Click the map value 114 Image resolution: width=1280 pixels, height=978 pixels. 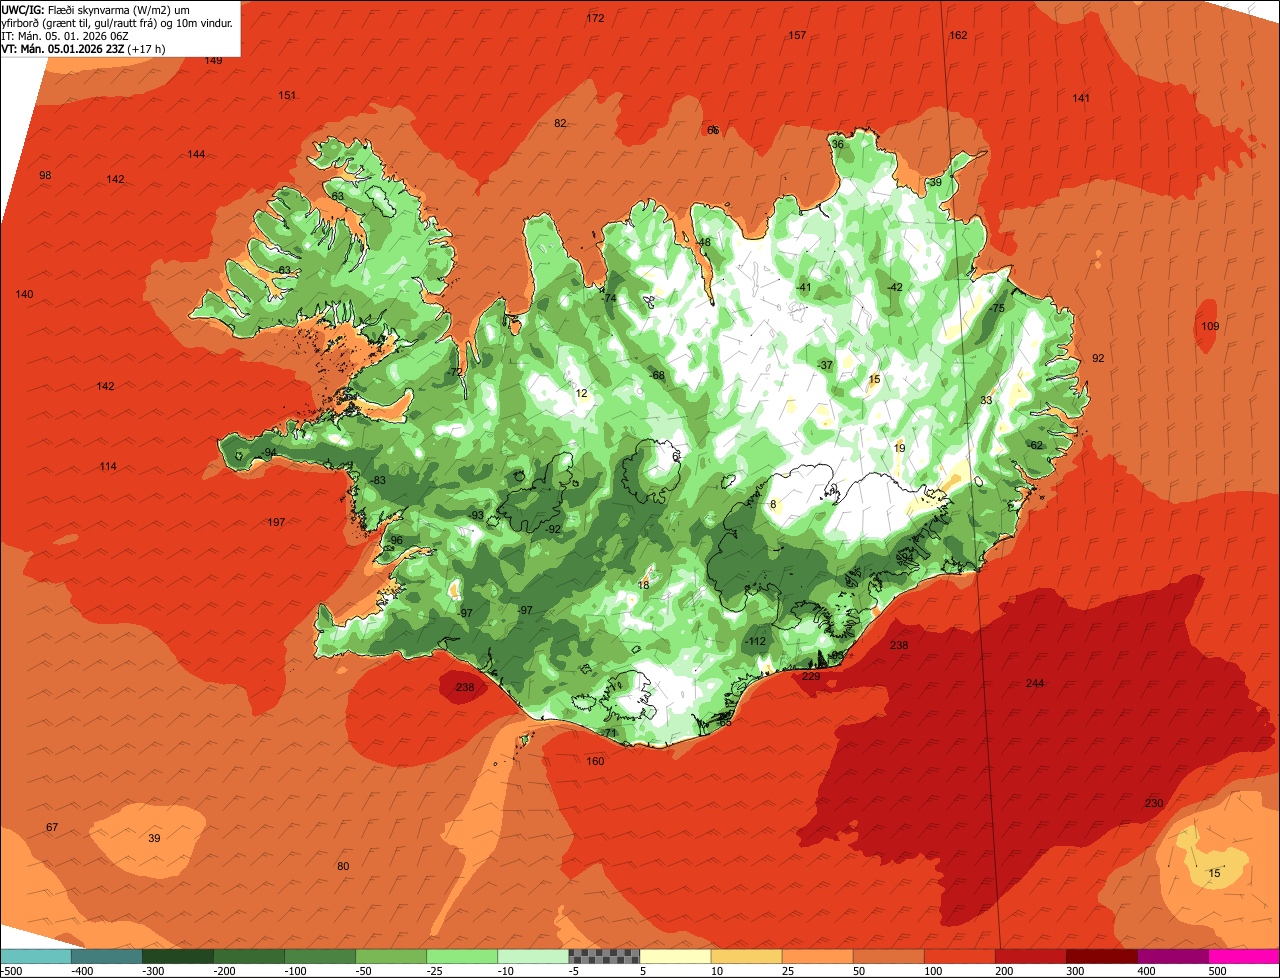tap(108, 466)
